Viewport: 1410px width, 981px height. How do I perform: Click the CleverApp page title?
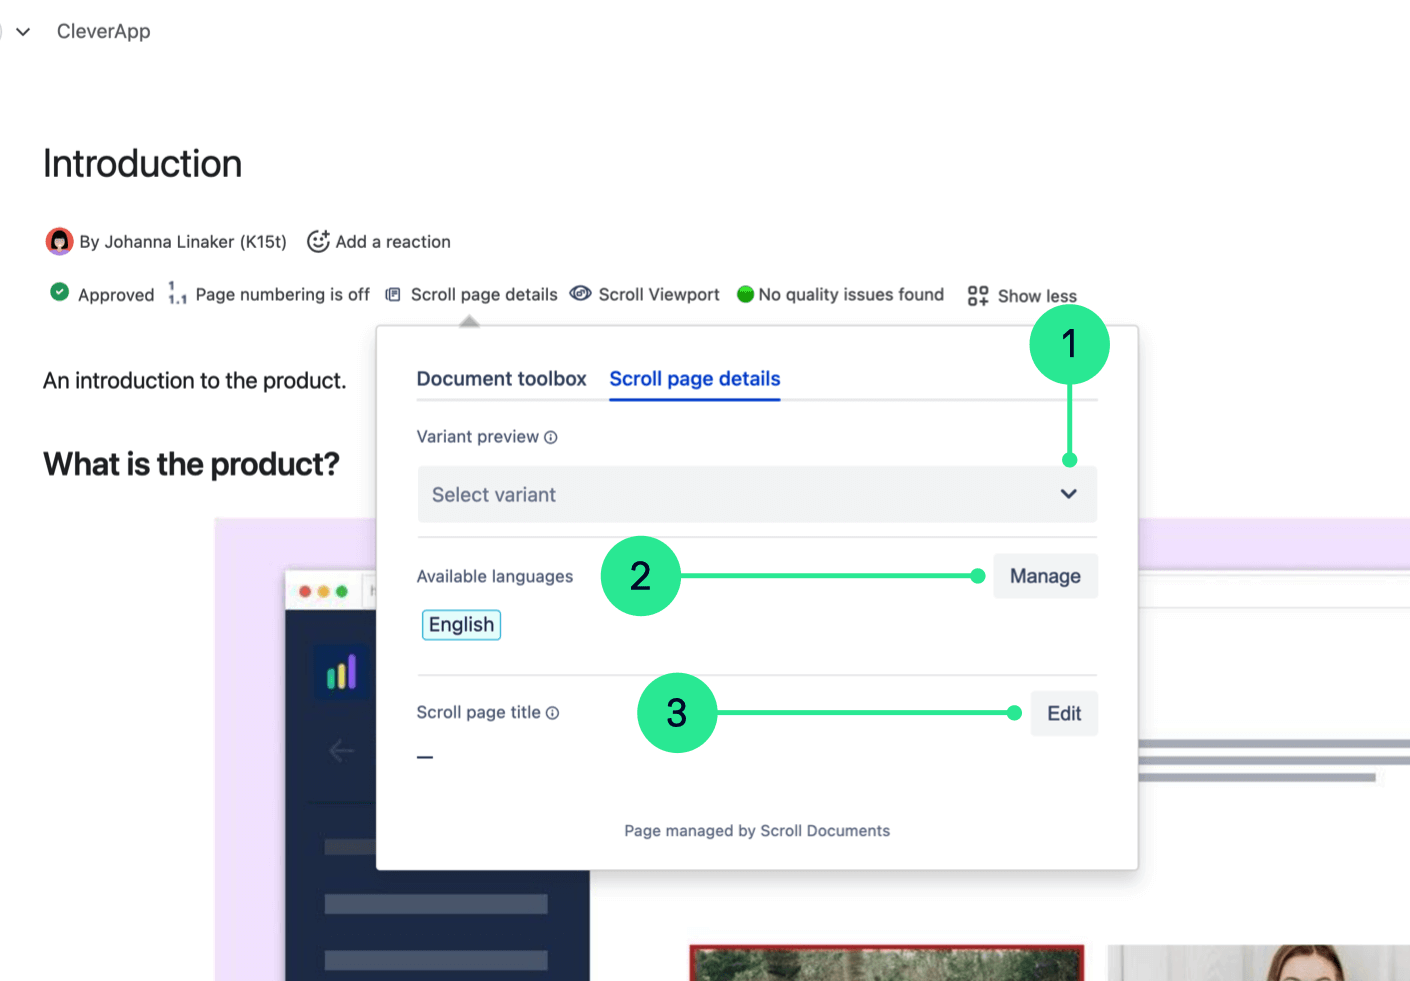103,31
